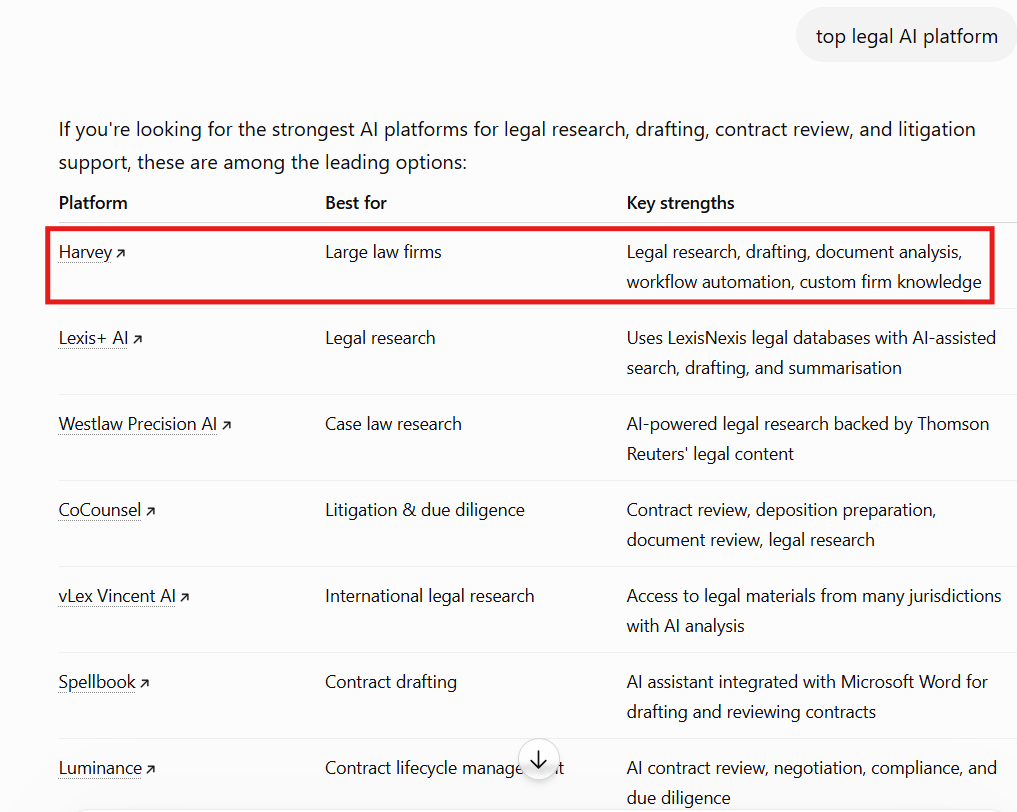
Task: Click the external arrow icon beside Westlaw Precision AI
Action: click(x=226, y=425)
